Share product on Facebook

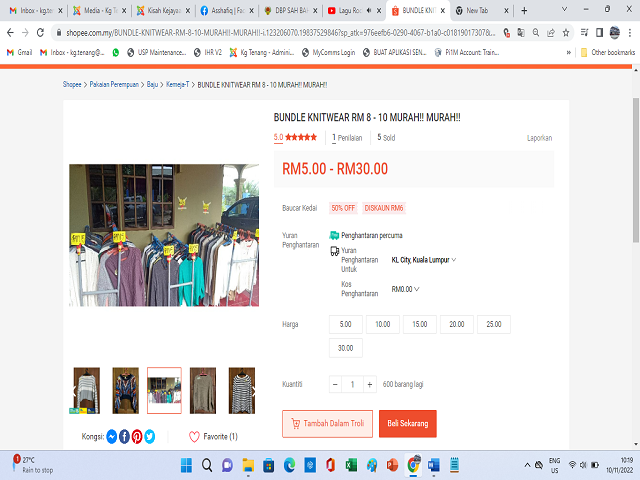pyautogui.click(x=124, y=436)
